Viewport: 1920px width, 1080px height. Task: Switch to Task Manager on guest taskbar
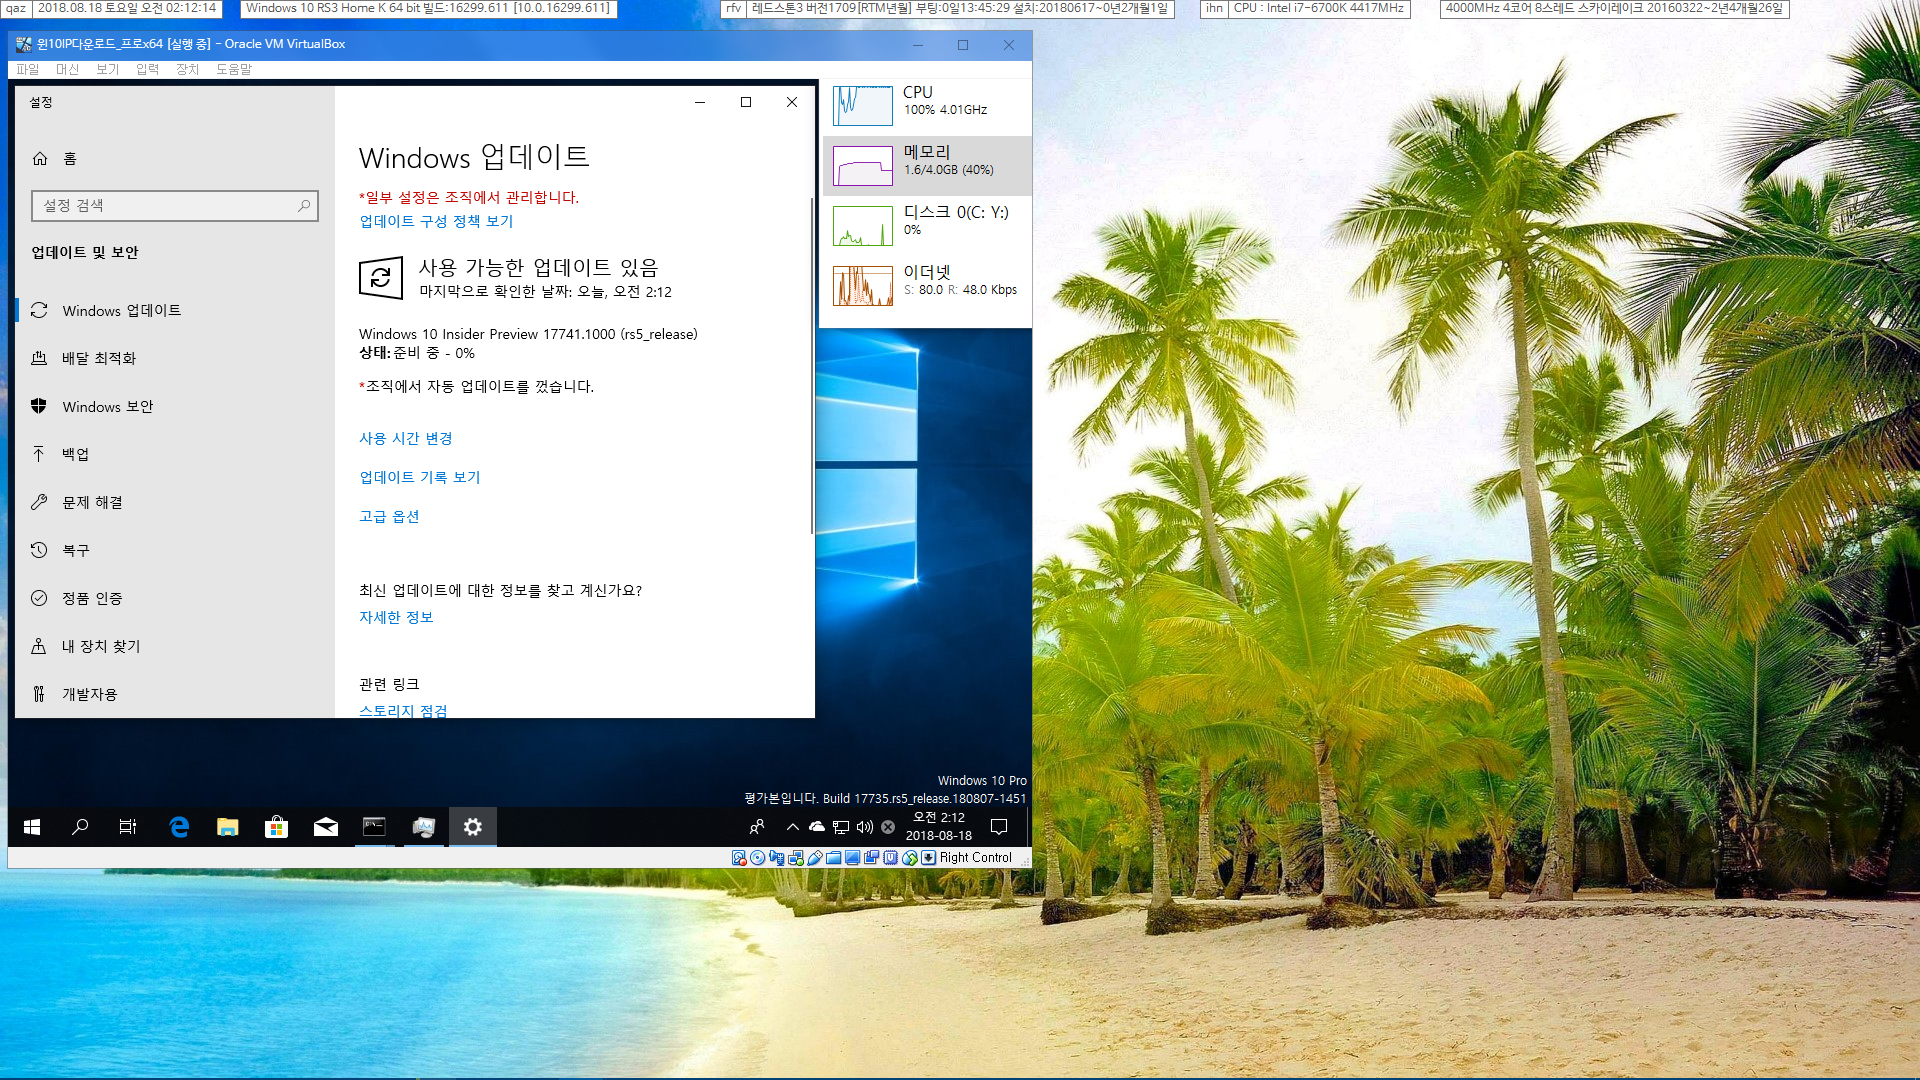(423, 827)
